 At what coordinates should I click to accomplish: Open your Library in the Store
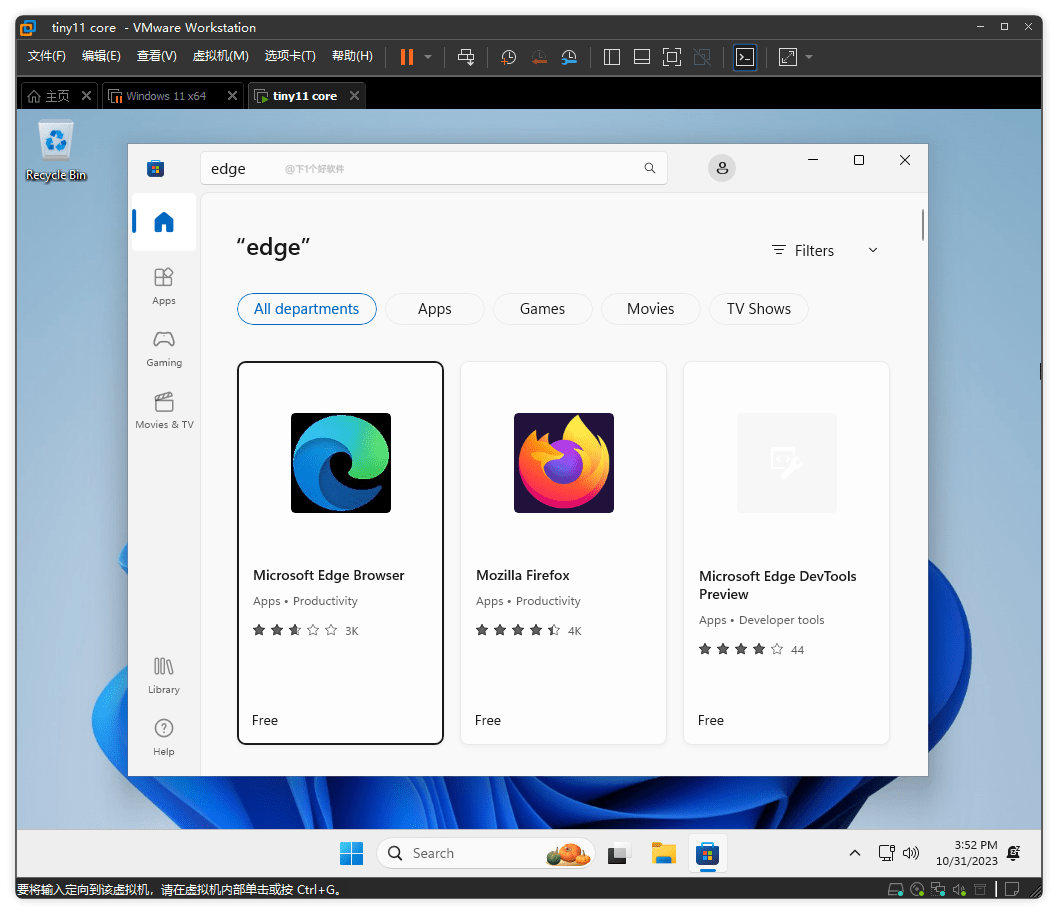pyautogui.click(x=163, y=674)
